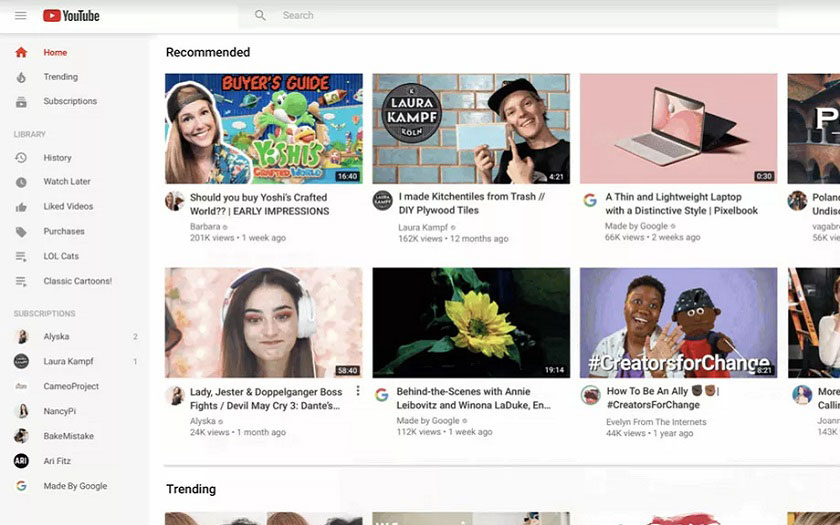Click the History clock-arrow icon
This screenshot has height=525, width=840.
(21, 158)
